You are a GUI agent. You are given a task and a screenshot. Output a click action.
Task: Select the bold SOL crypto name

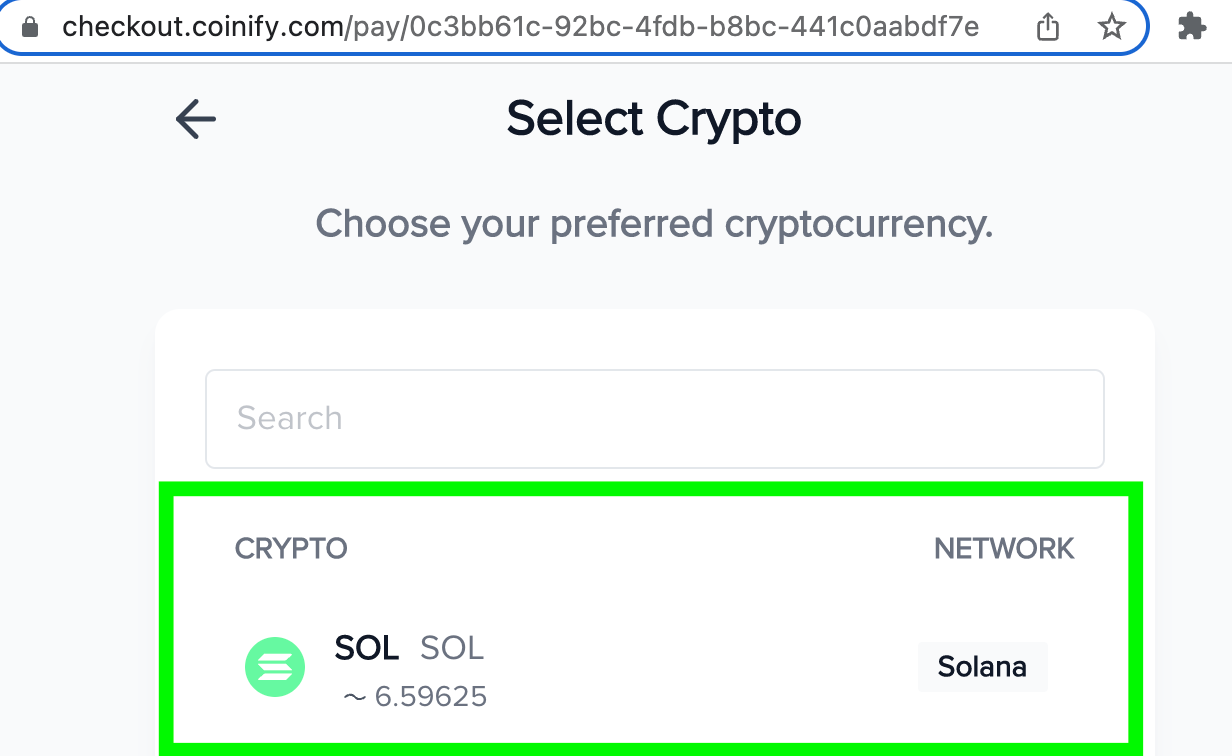tap(367, 648)
